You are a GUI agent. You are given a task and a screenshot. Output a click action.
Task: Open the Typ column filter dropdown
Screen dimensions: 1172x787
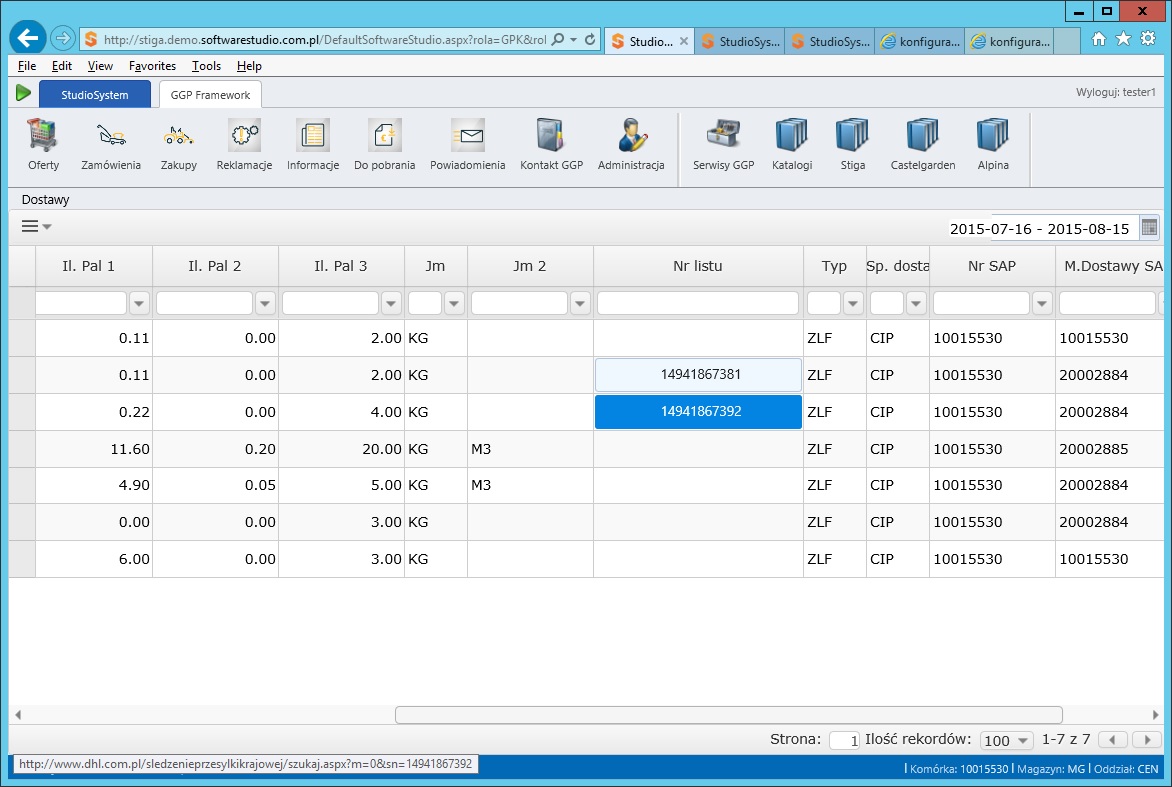click(853, 303)
